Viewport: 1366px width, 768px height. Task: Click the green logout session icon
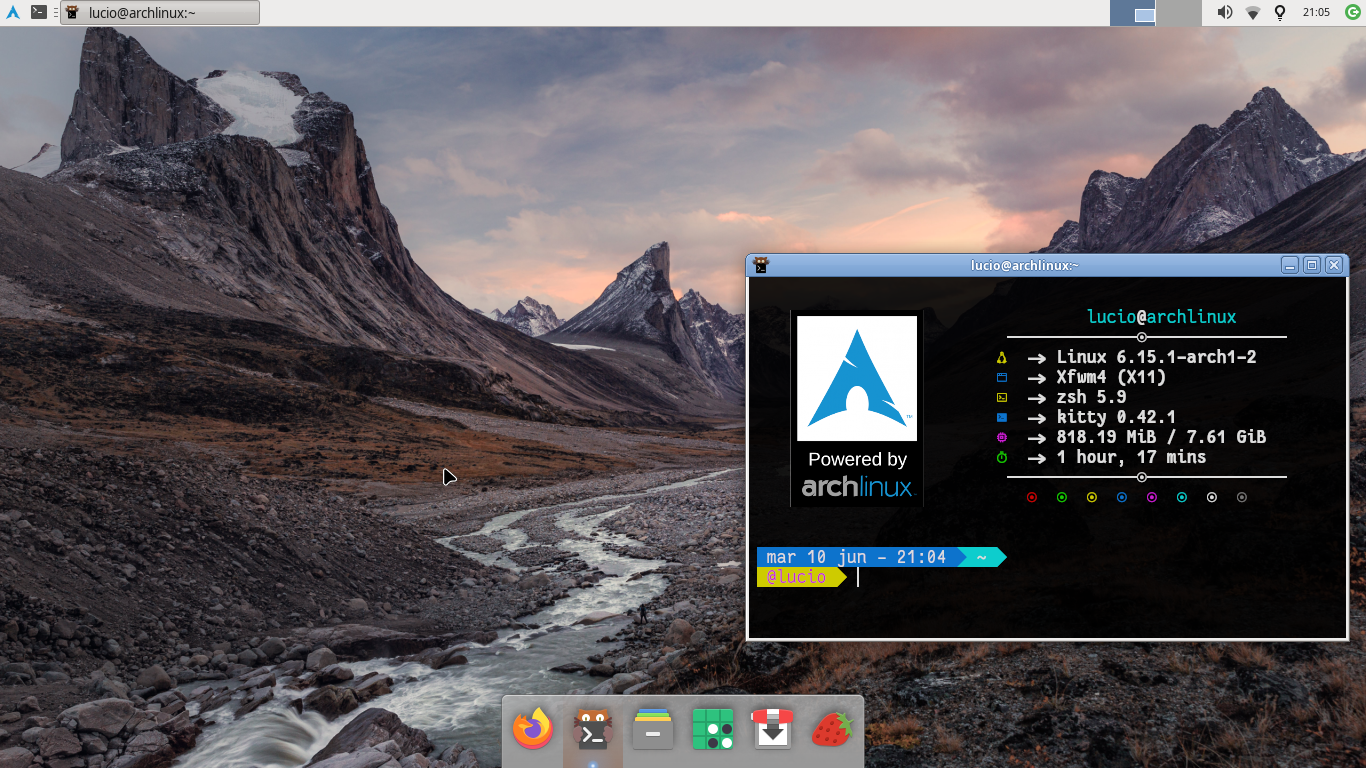[x=1352, y=12]
